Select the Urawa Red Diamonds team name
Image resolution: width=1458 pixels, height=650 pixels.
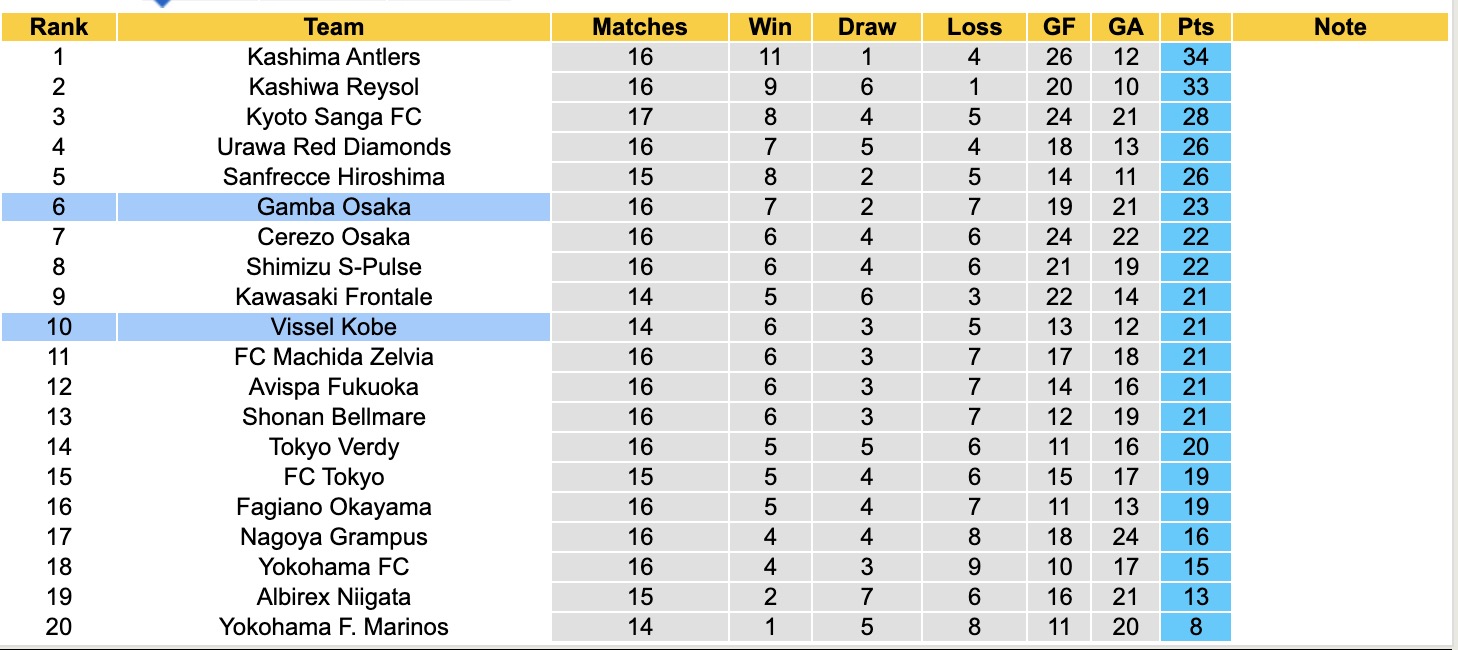(334, 147)
